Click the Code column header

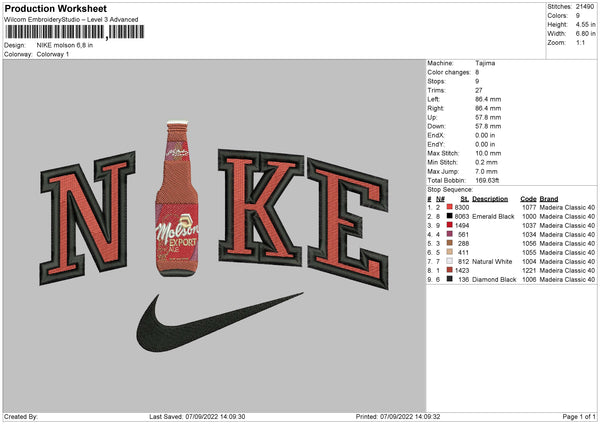[x=528, y=199]
